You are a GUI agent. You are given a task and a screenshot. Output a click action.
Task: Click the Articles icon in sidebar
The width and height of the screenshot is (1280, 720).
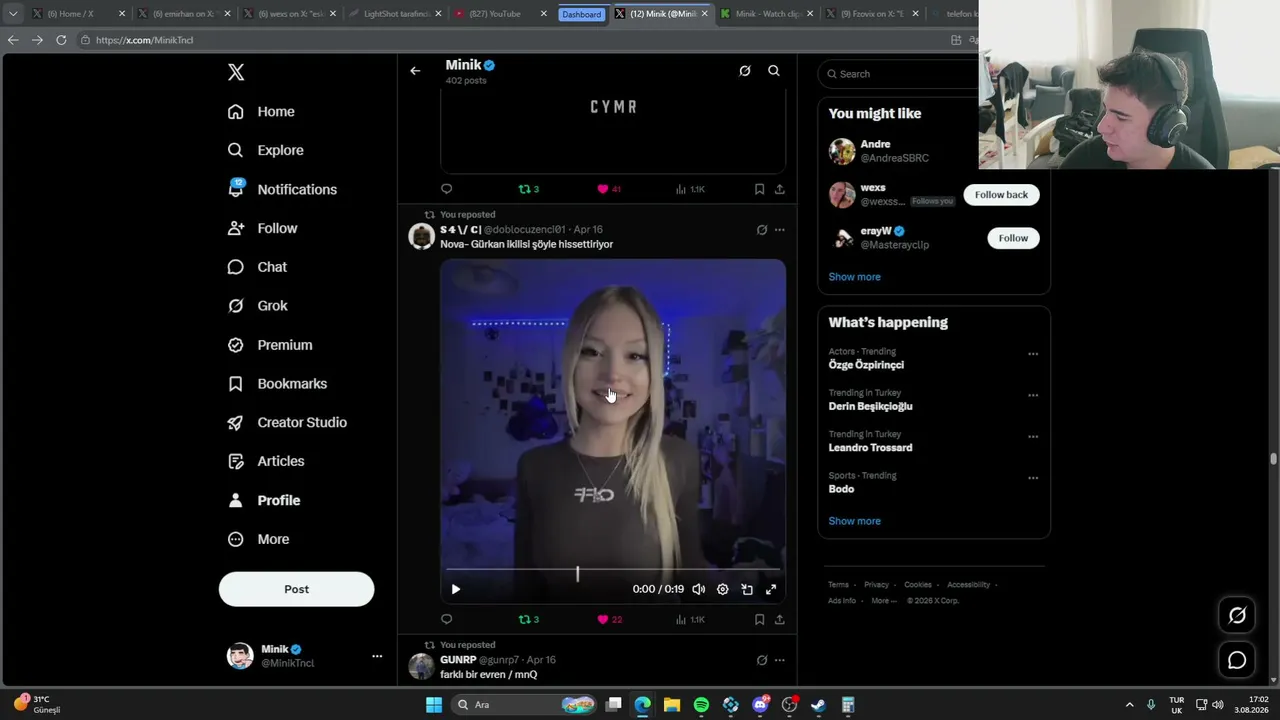coord(236,461)
